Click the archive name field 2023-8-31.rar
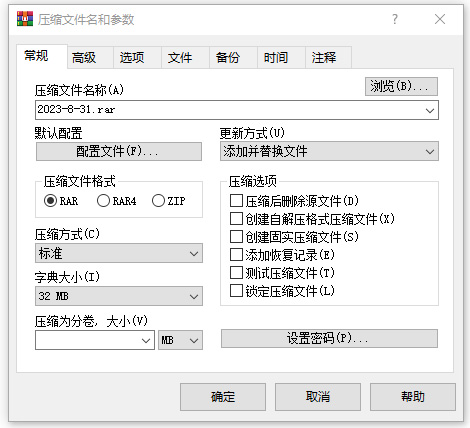 [x=237, y=110]
